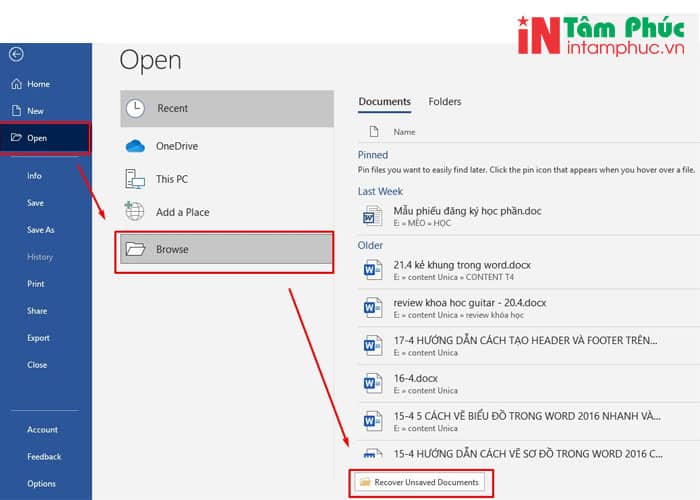This screenshot has height=500, width=700.
Task: Click the Browse folder icon
Action: (x=135, y=249)
